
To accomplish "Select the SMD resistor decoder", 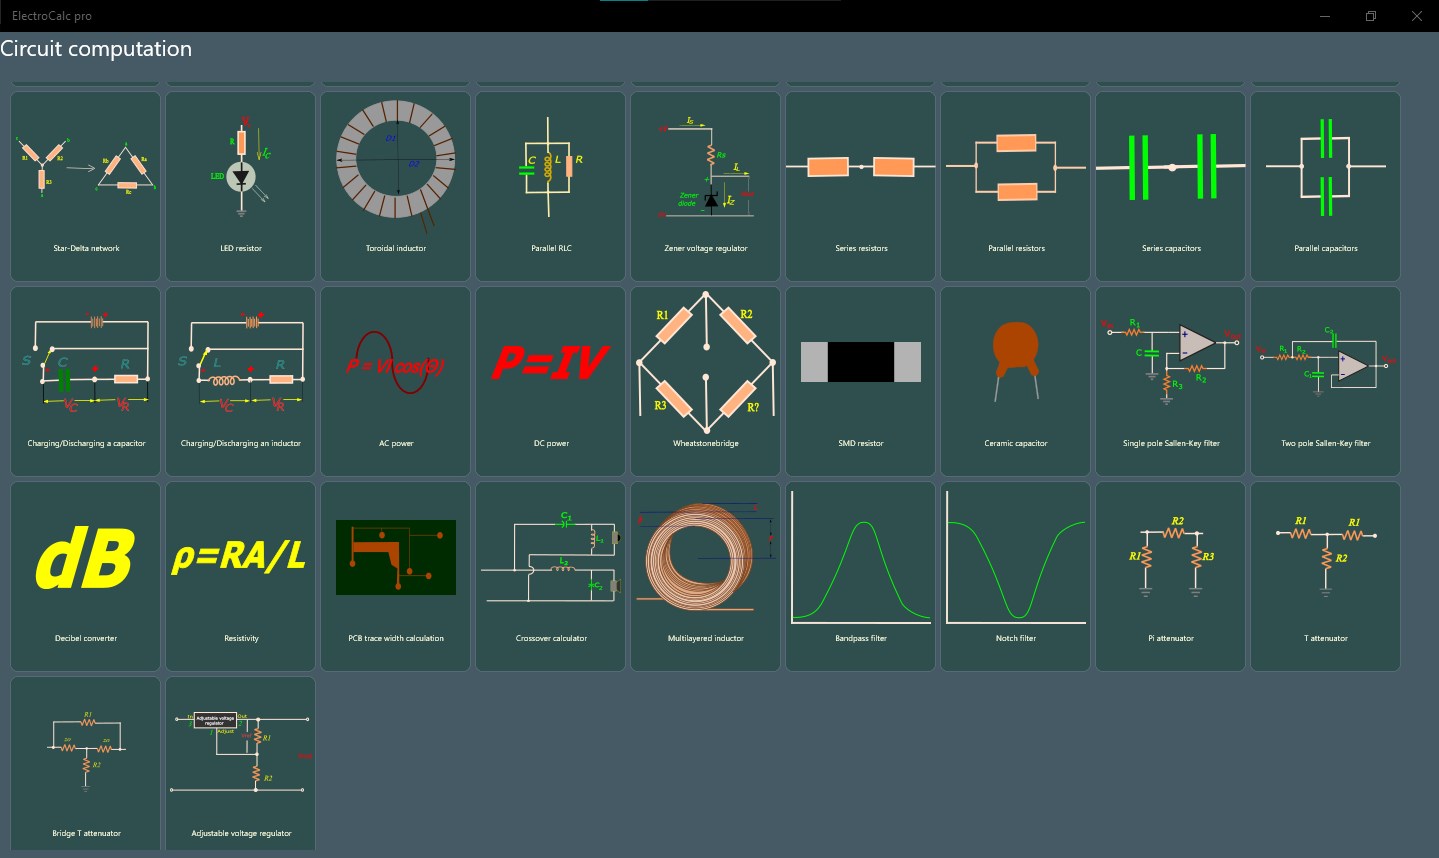I will [860, 380].
